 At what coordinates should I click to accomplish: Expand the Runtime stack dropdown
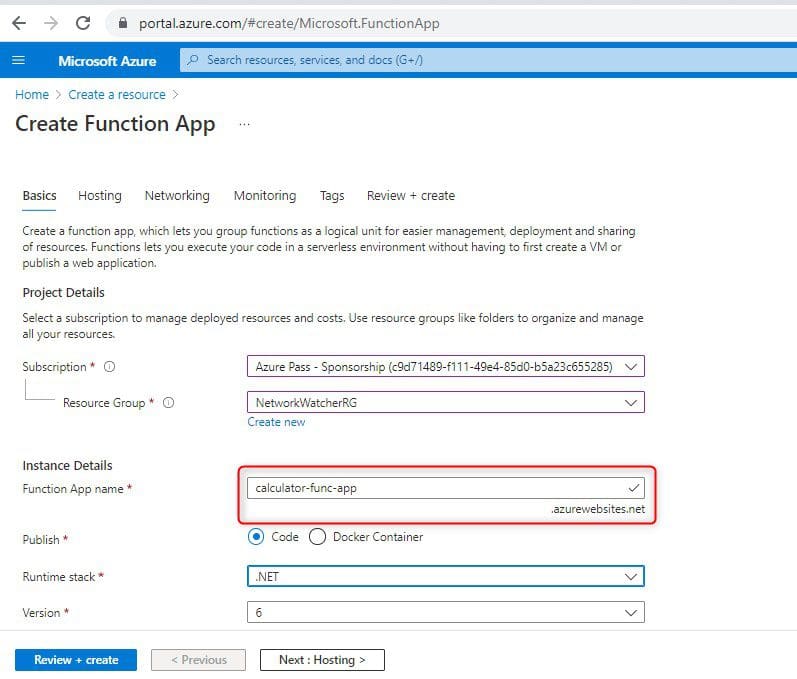click(x=446, y=576)
